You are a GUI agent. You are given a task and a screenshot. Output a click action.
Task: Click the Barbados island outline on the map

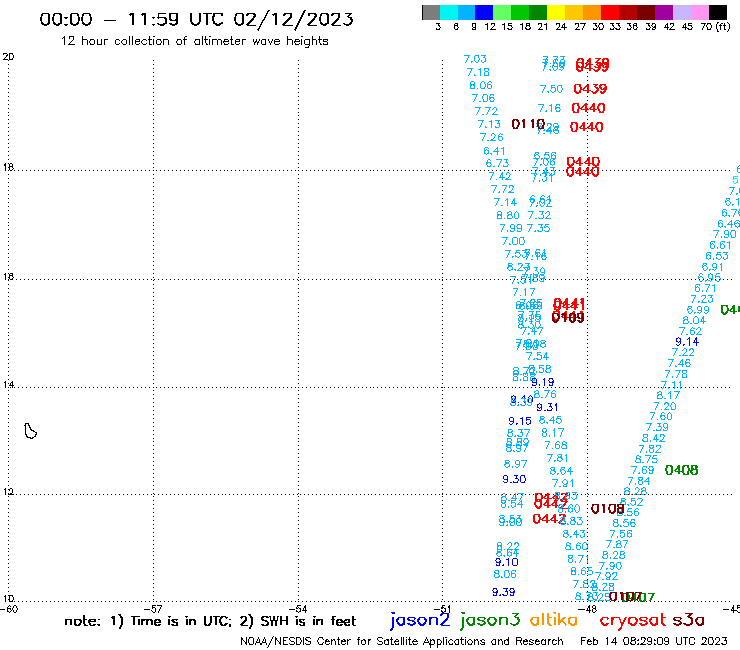coord(31,431)
